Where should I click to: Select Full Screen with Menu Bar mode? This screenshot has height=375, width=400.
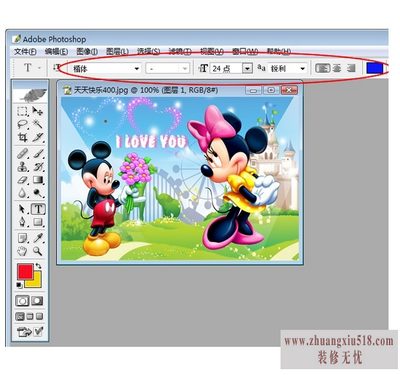click(30, 316)
